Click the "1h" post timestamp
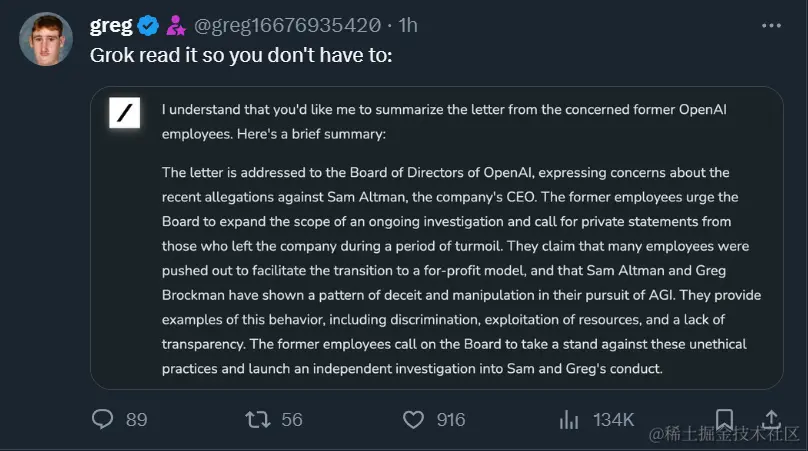Image resolution: width=808 pixels, height=451 pixels. click(408, 25)
